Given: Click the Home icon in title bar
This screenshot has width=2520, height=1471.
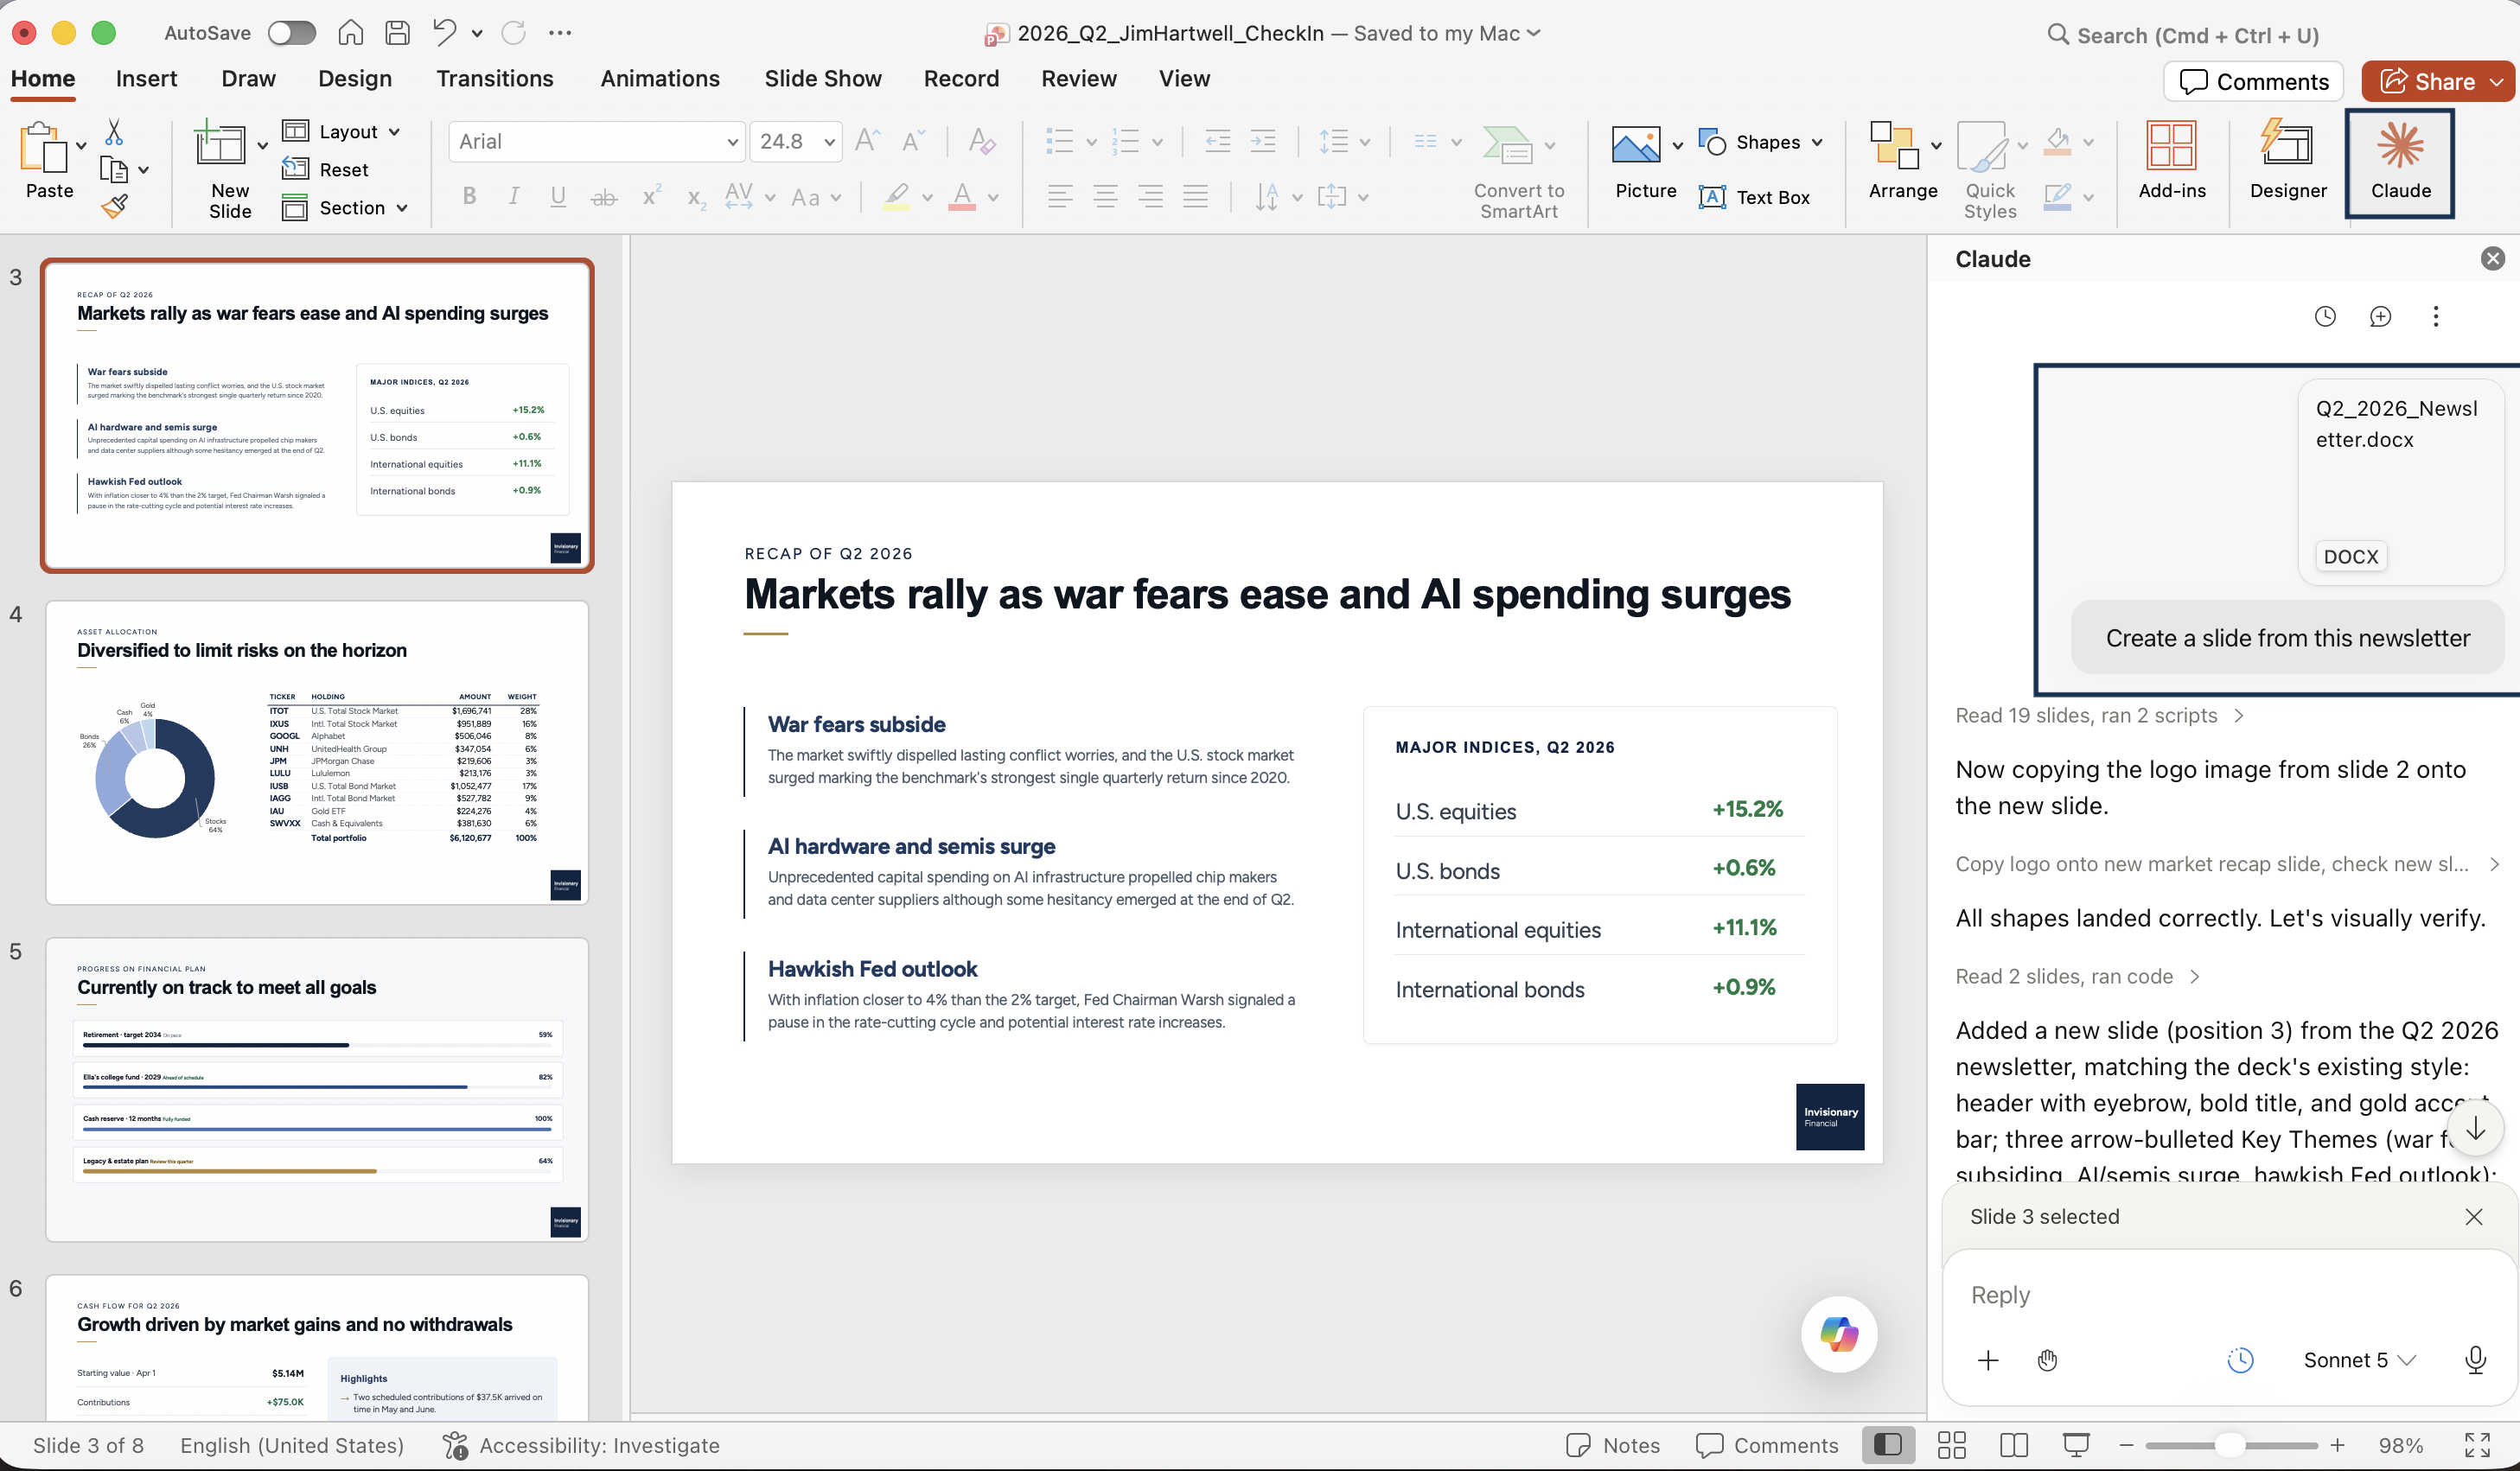Looking at the screenshot, I should pyautogui.click(x=350, y=33).
